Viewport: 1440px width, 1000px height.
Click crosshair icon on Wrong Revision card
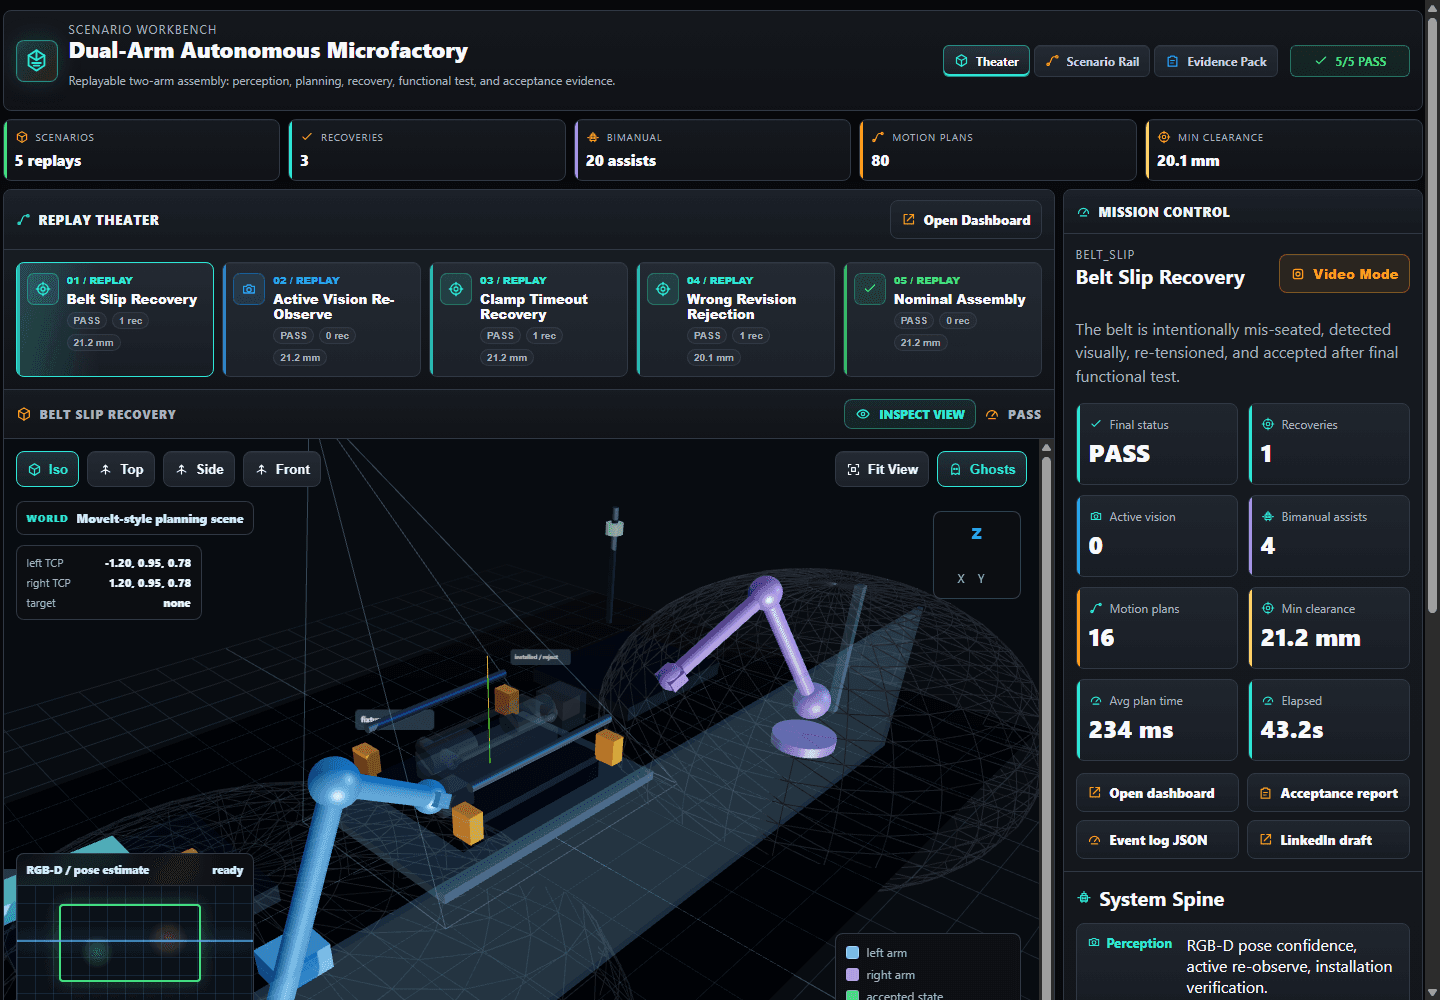[663, 289]
